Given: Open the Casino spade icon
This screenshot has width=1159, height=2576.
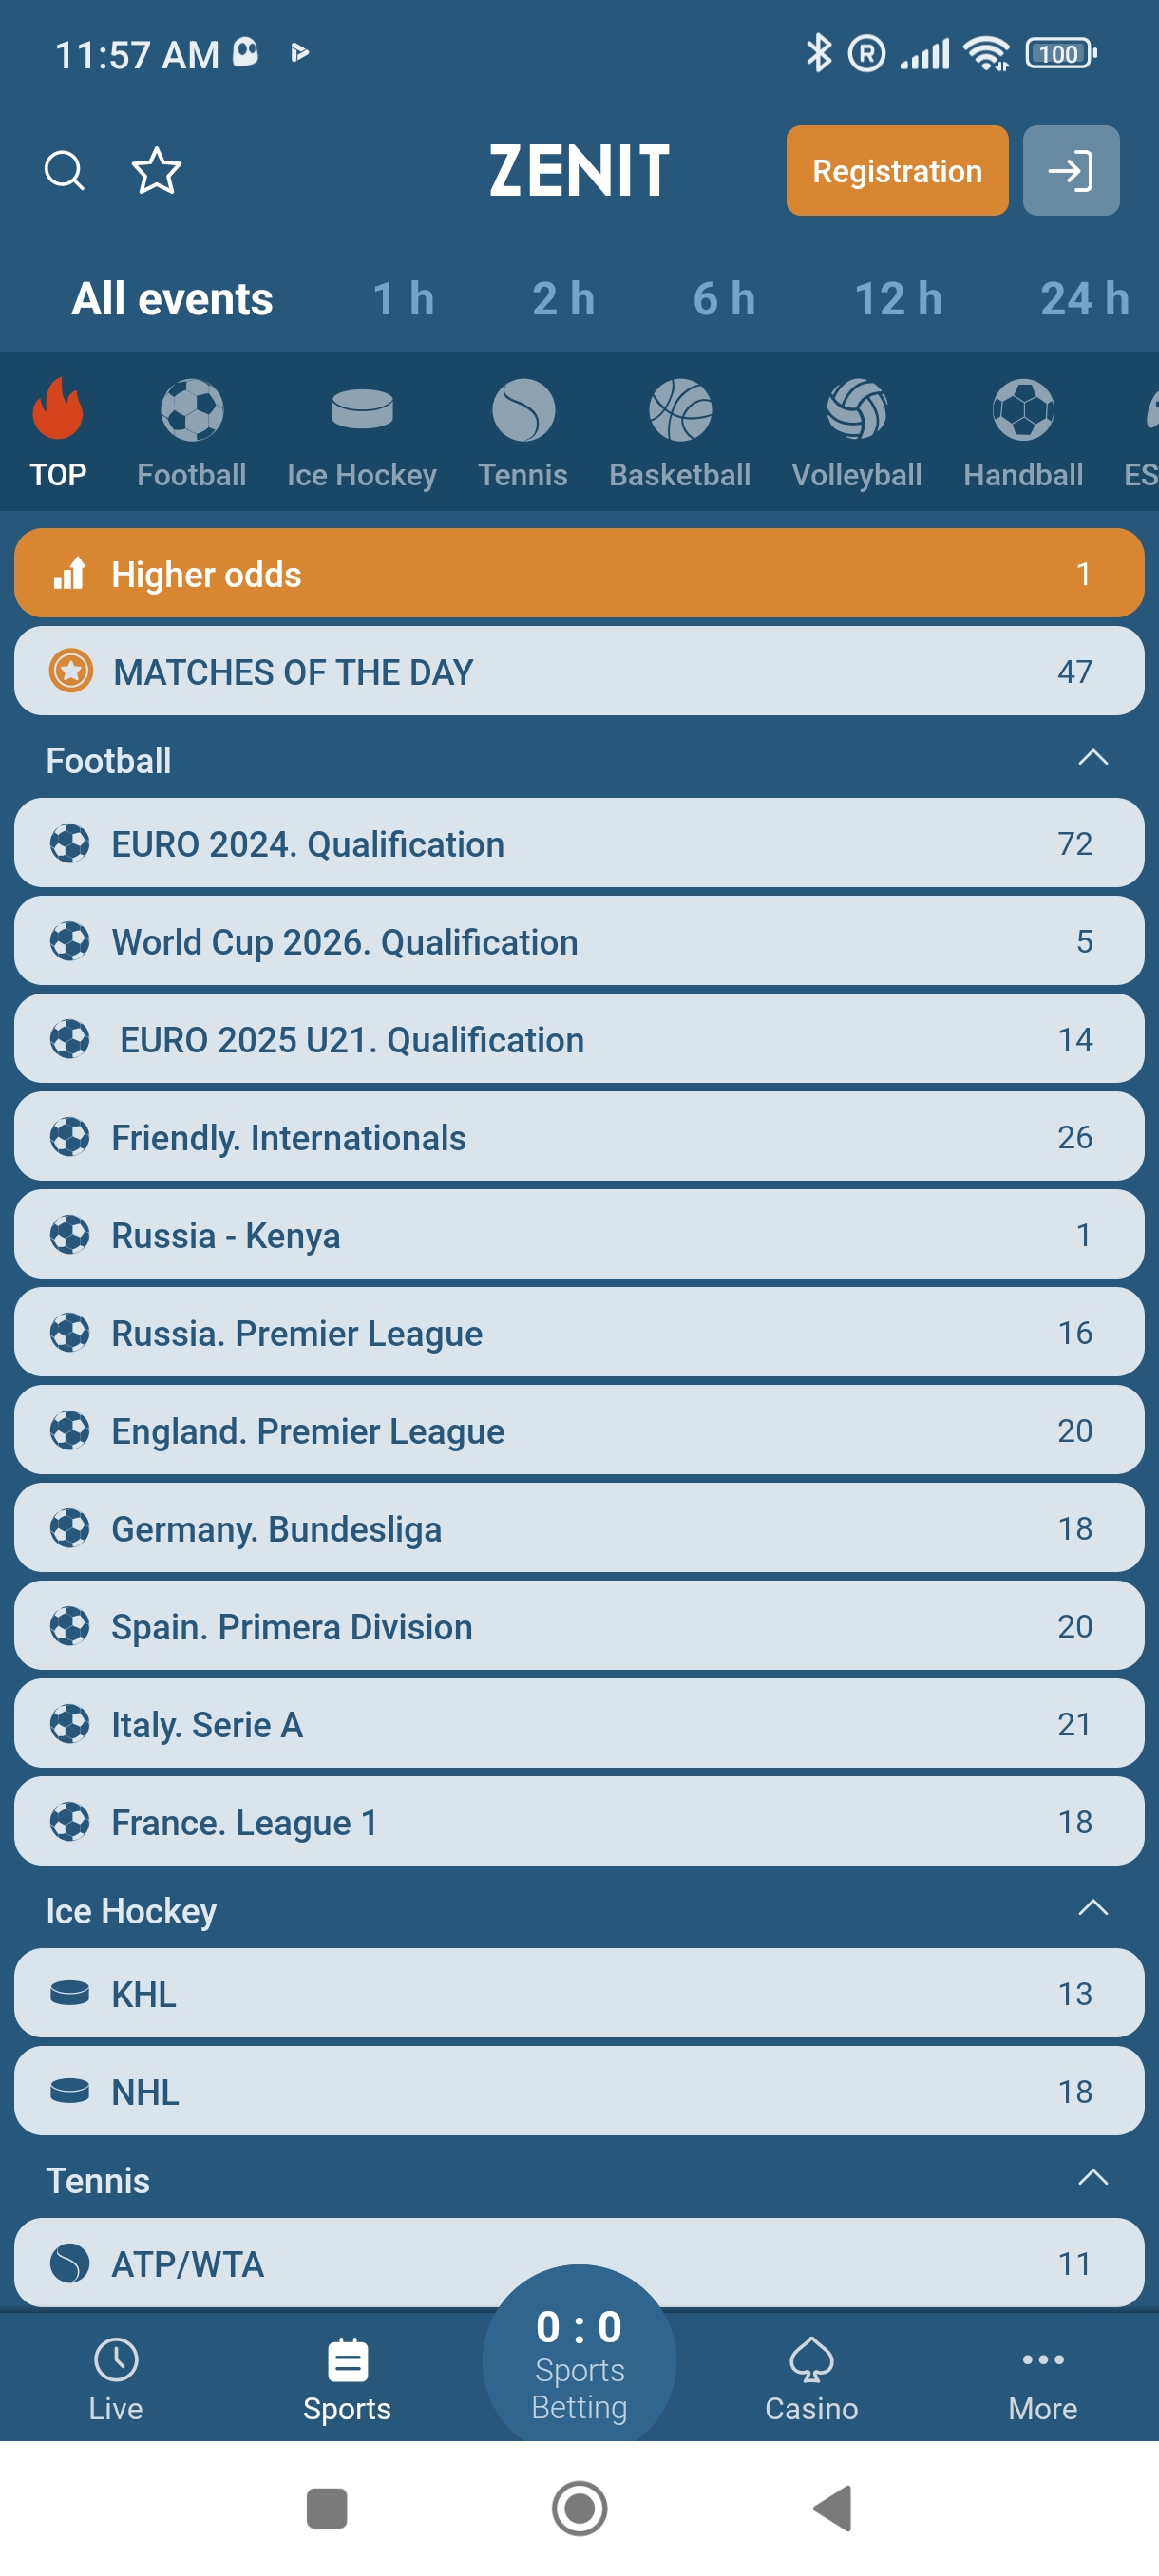Looking at the screenshot, I should pyautogui.click(x=811, y=2361).
